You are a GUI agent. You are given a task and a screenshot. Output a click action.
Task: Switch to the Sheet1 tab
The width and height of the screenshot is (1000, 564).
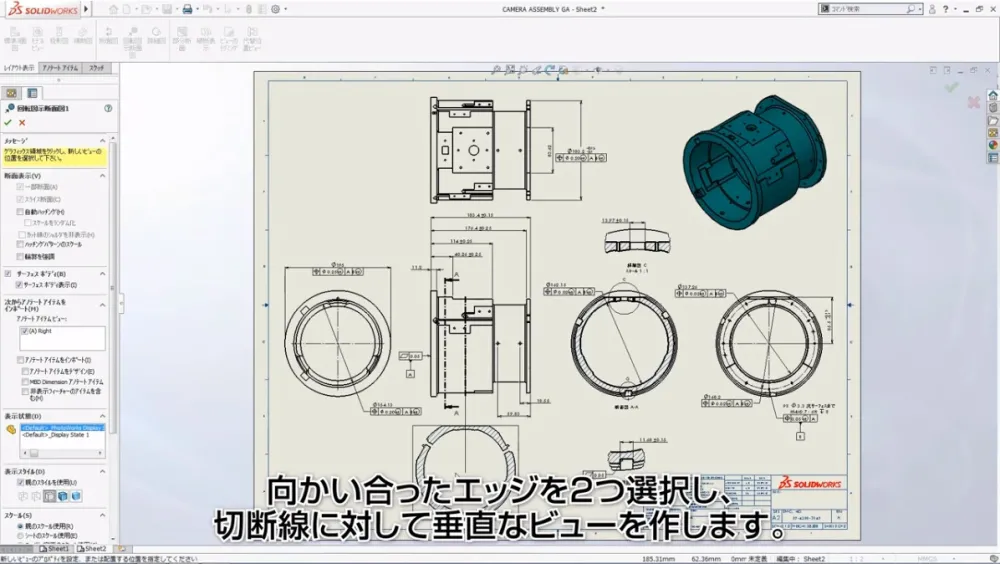pos(54,549)
